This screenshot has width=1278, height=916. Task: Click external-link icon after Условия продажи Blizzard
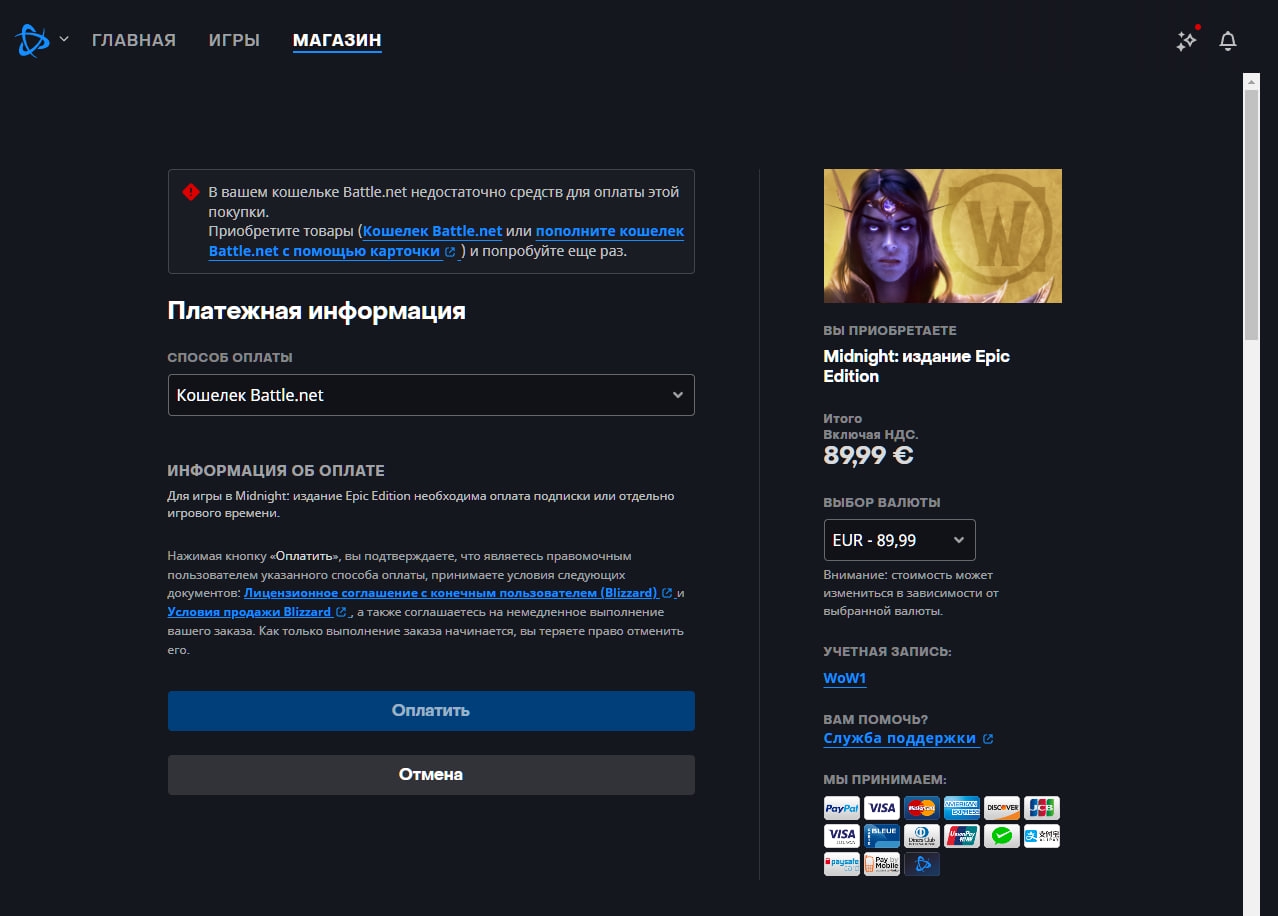point(341,613)
